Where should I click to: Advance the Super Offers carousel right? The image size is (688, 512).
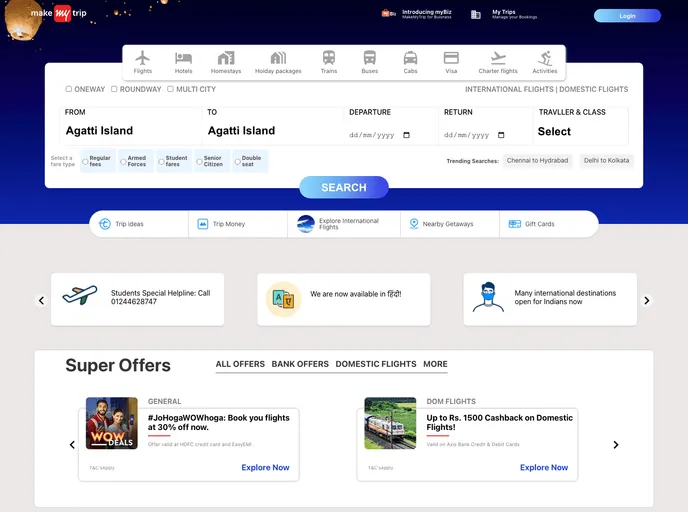(x=616, y=445)
